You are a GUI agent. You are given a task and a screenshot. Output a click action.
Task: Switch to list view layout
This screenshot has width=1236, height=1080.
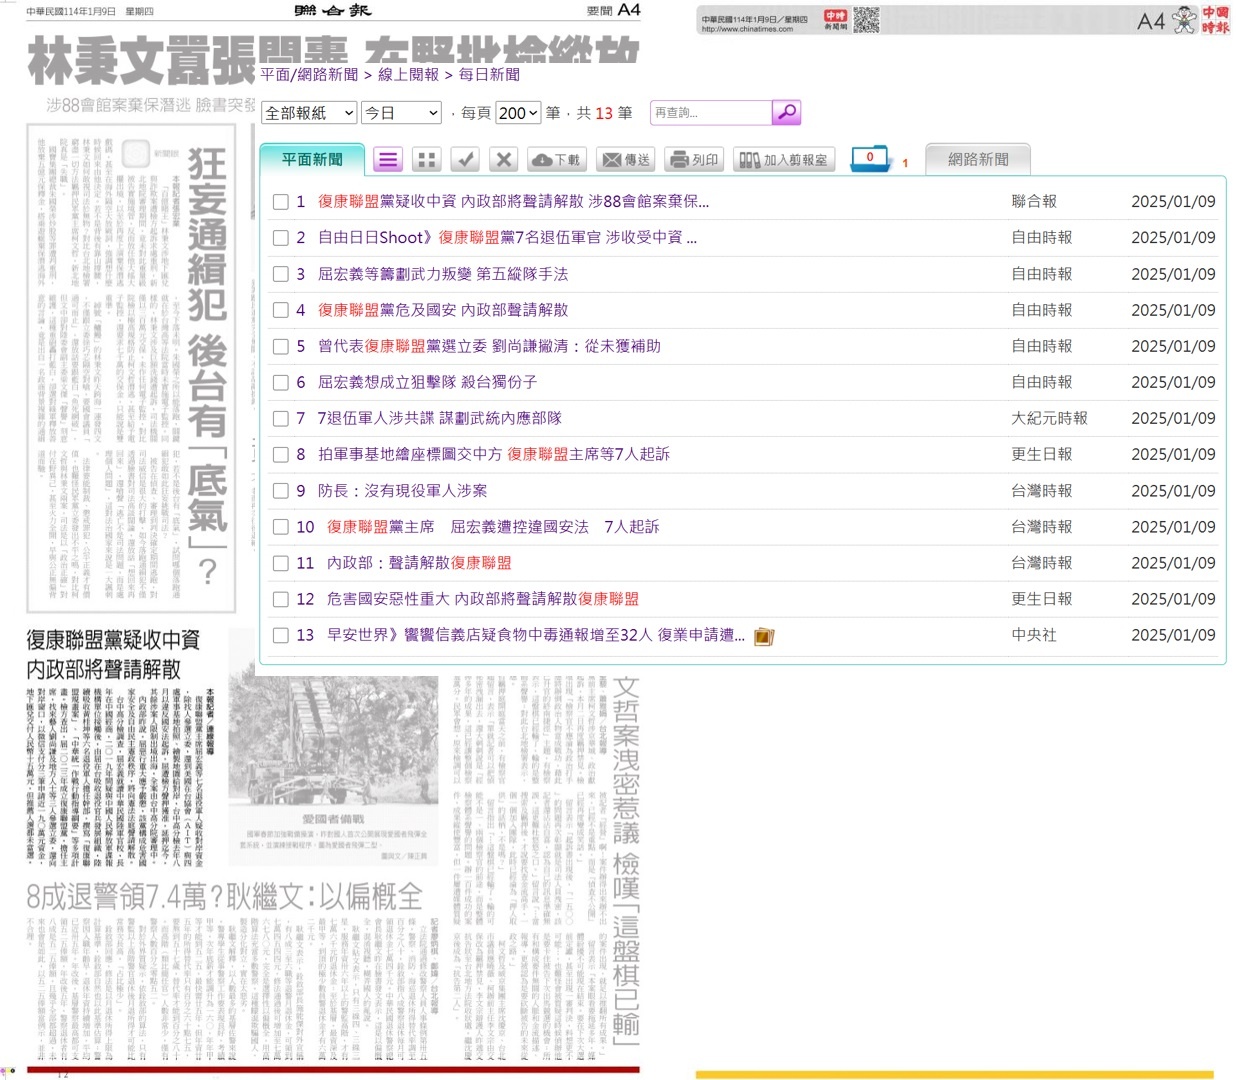pos(388,159)
